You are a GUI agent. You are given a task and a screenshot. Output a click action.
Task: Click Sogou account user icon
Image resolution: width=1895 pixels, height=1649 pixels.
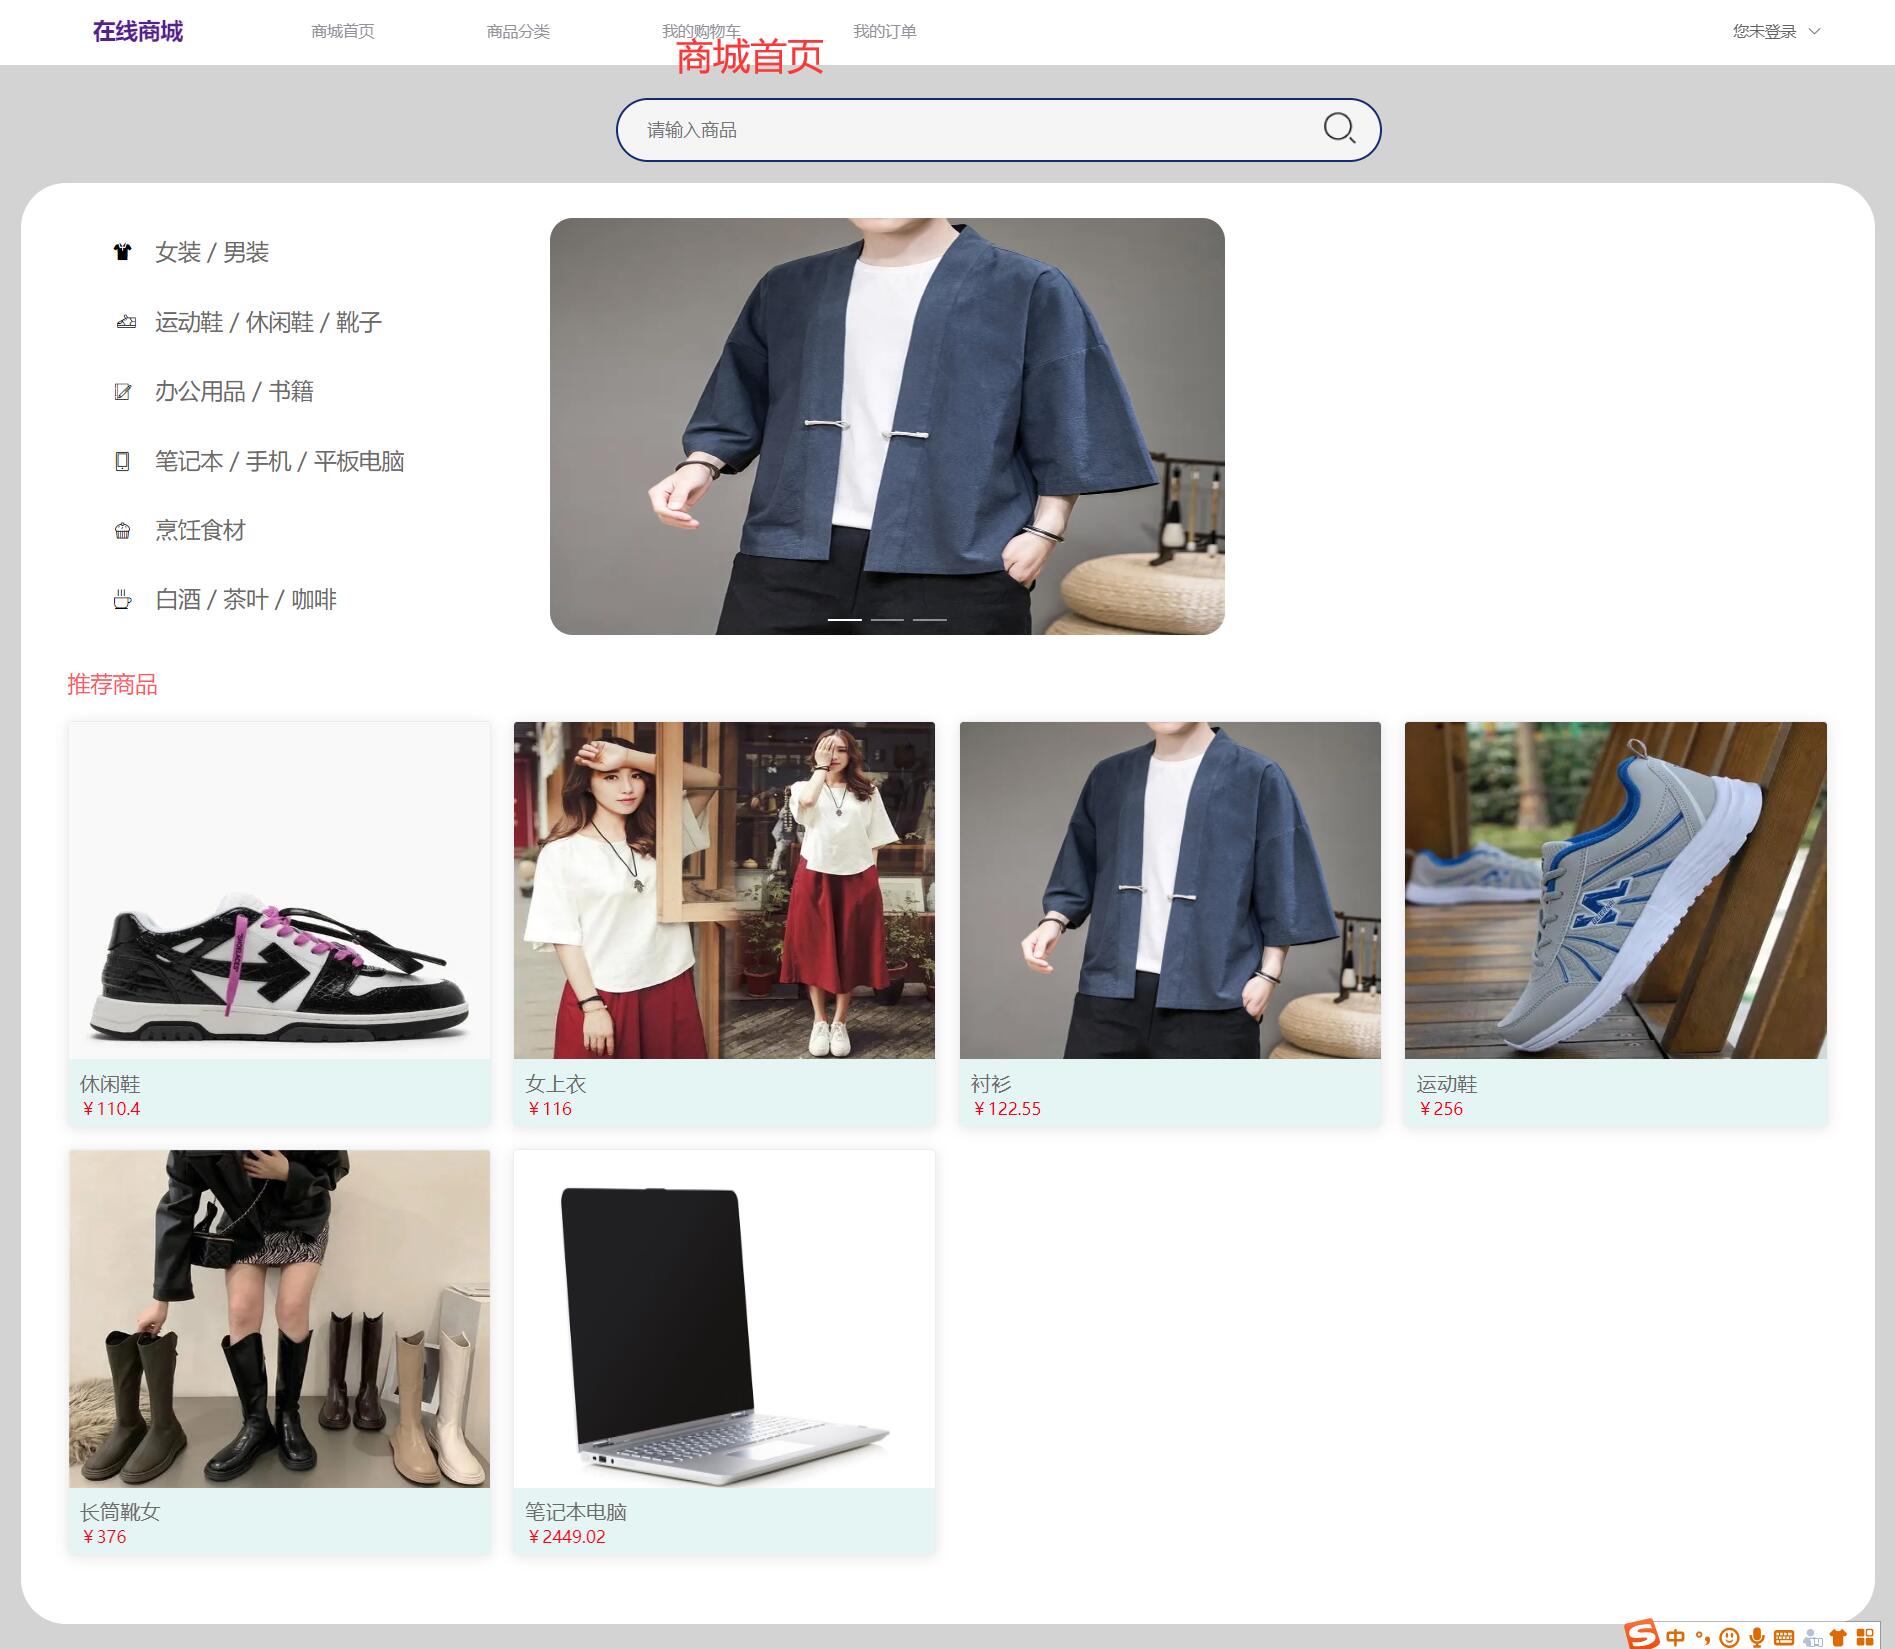coord(1812,1637)
